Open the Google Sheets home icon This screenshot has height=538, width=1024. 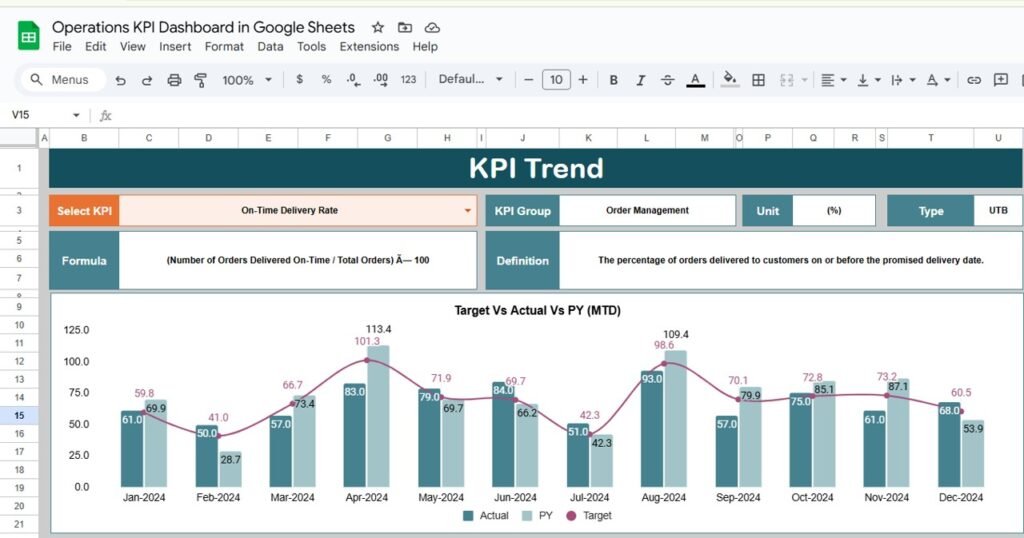click(x=28, y=35)
